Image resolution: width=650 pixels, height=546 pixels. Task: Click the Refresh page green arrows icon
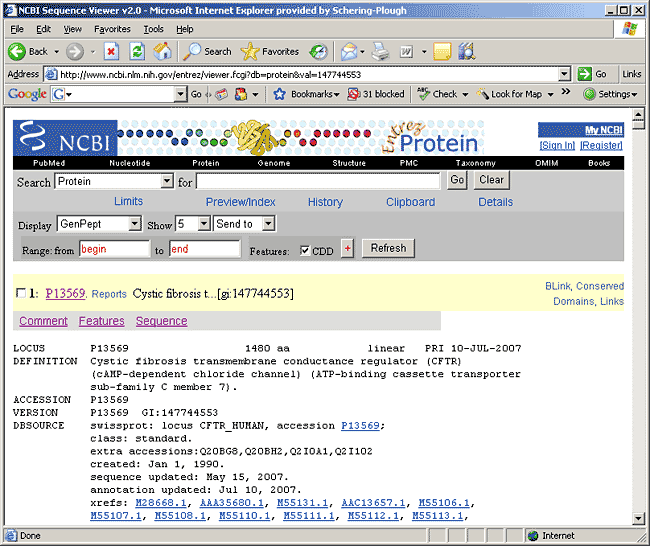[x=137, y=52]
